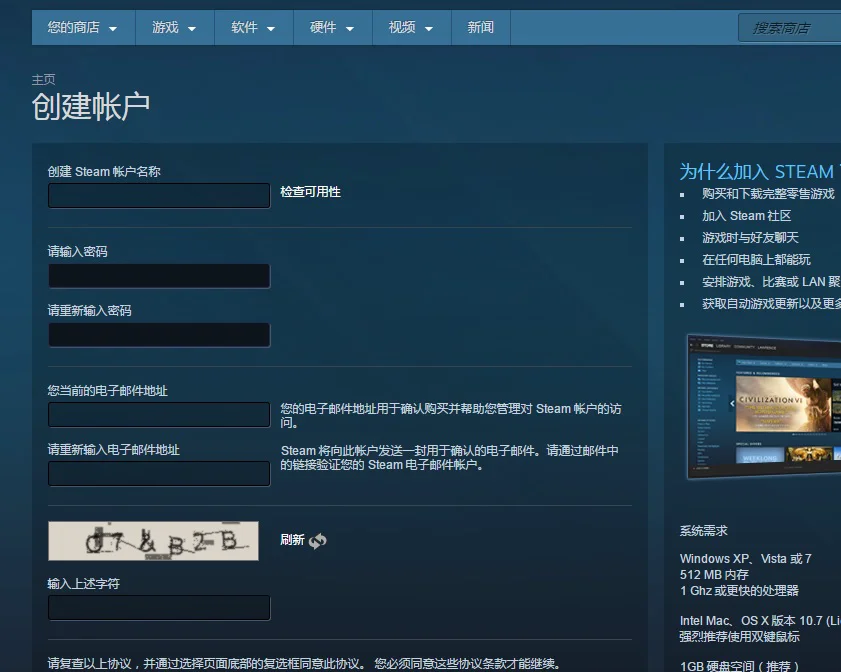Open the 您的商店 dropdown menu
Image resolution: width=841 pixels, height=672 pixels.
83,27
